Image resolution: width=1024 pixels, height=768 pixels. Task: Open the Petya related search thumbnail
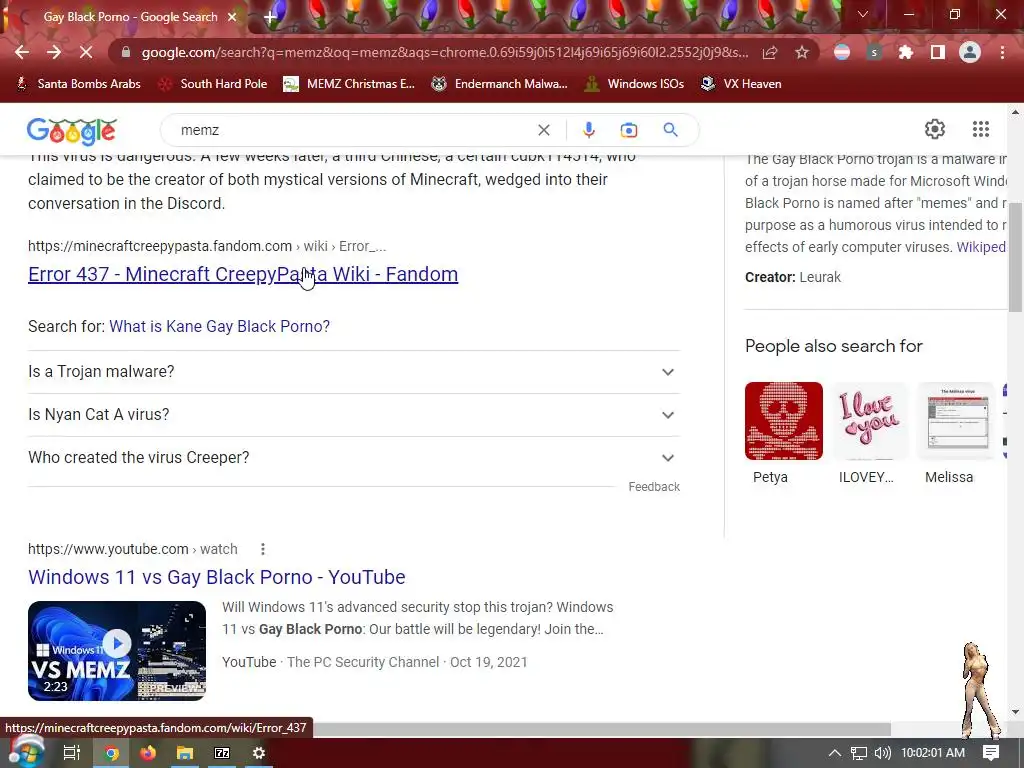784,421
